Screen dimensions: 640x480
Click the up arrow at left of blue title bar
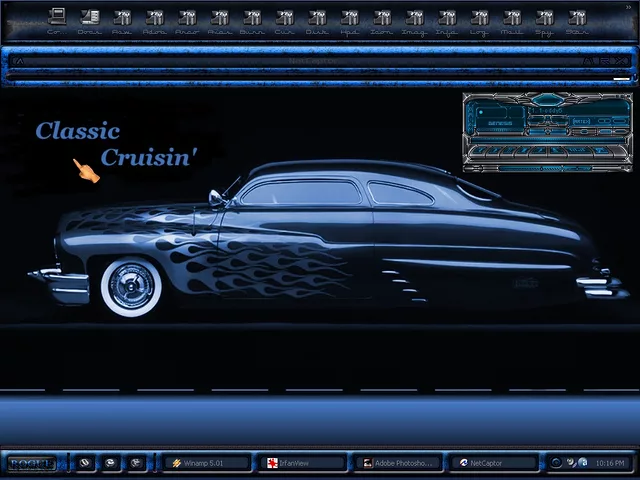[19, 61]
